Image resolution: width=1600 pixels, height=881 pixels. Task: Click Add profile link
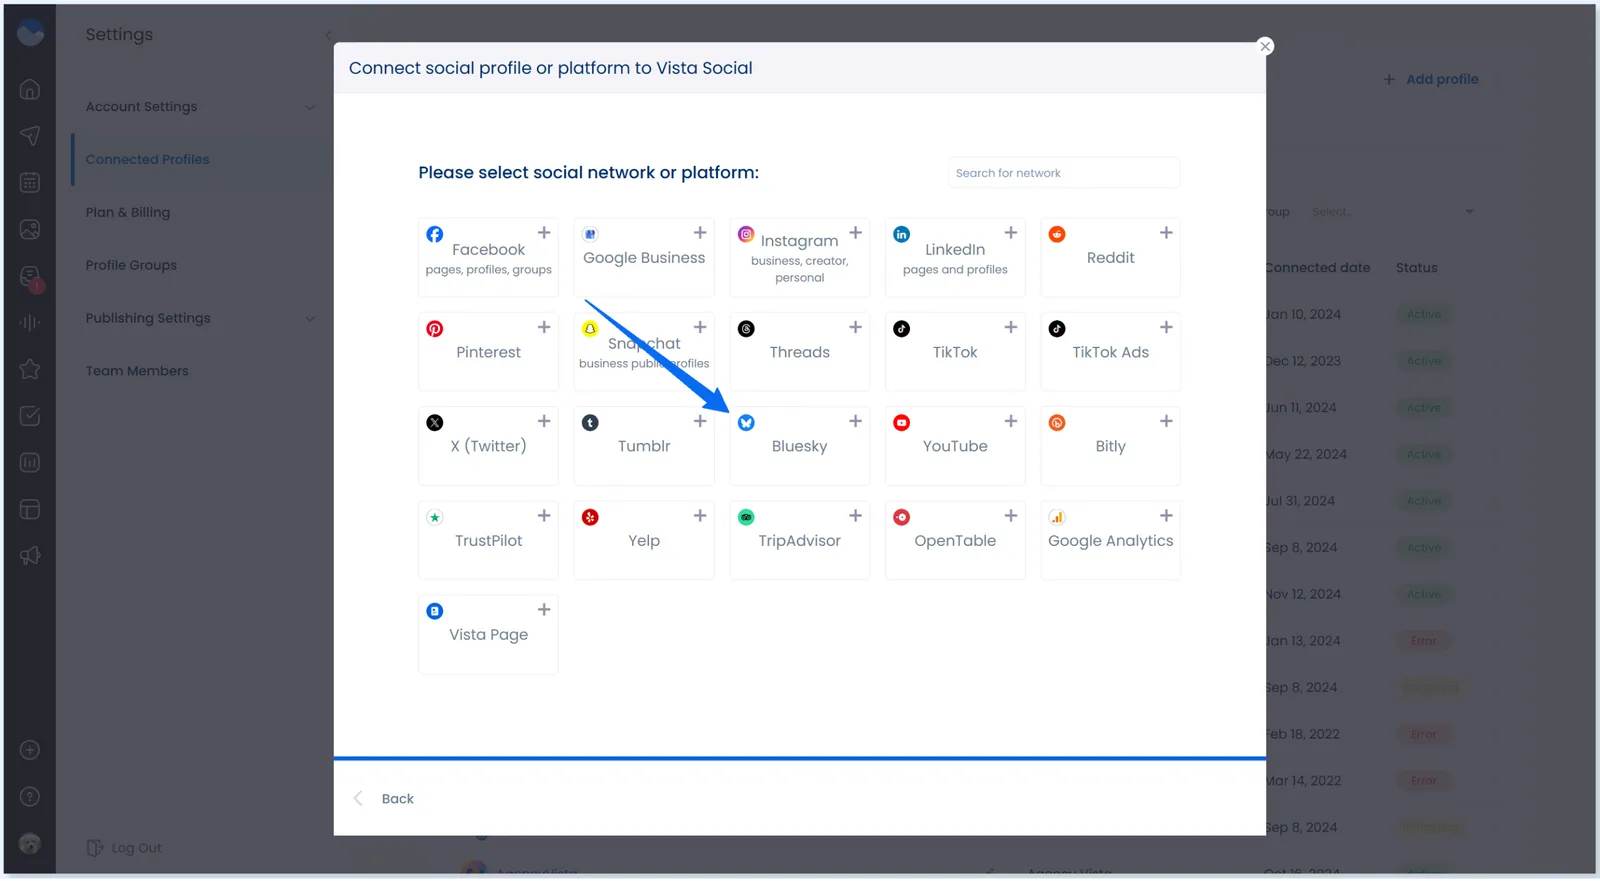[x=1431, y=79]
